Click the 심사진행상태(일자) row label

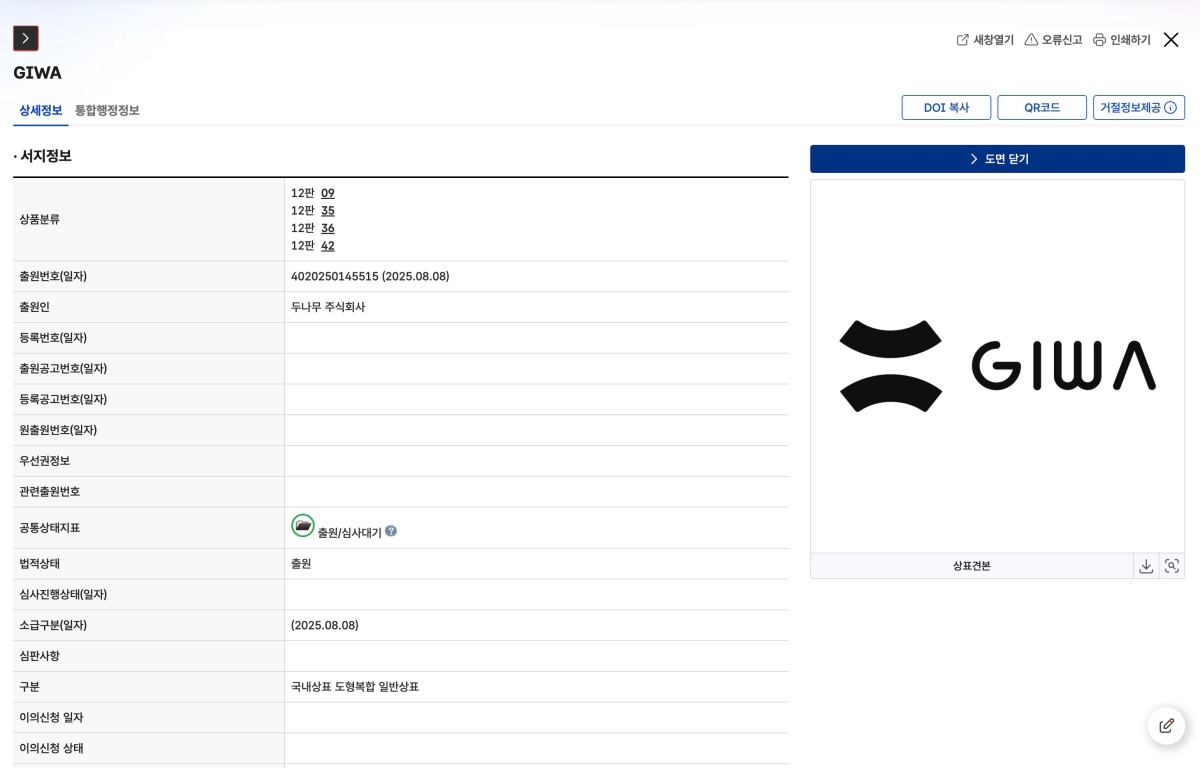(x=63, y=595)
